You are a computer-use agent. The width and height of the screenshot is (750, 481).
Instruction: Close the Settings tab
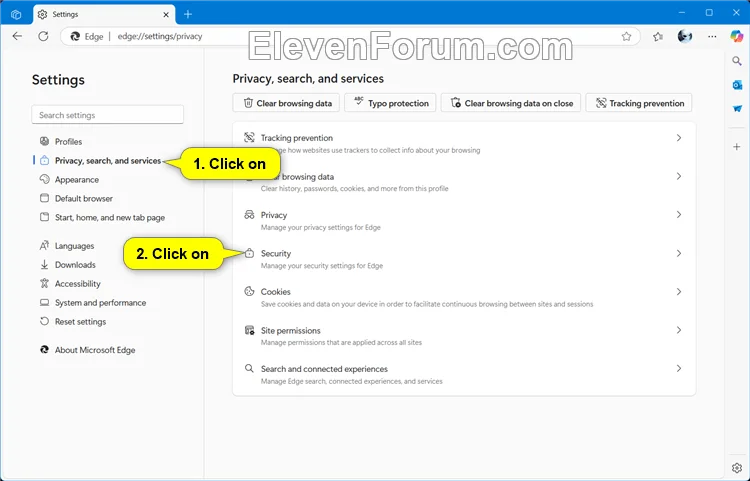click(x=166, y=14)
